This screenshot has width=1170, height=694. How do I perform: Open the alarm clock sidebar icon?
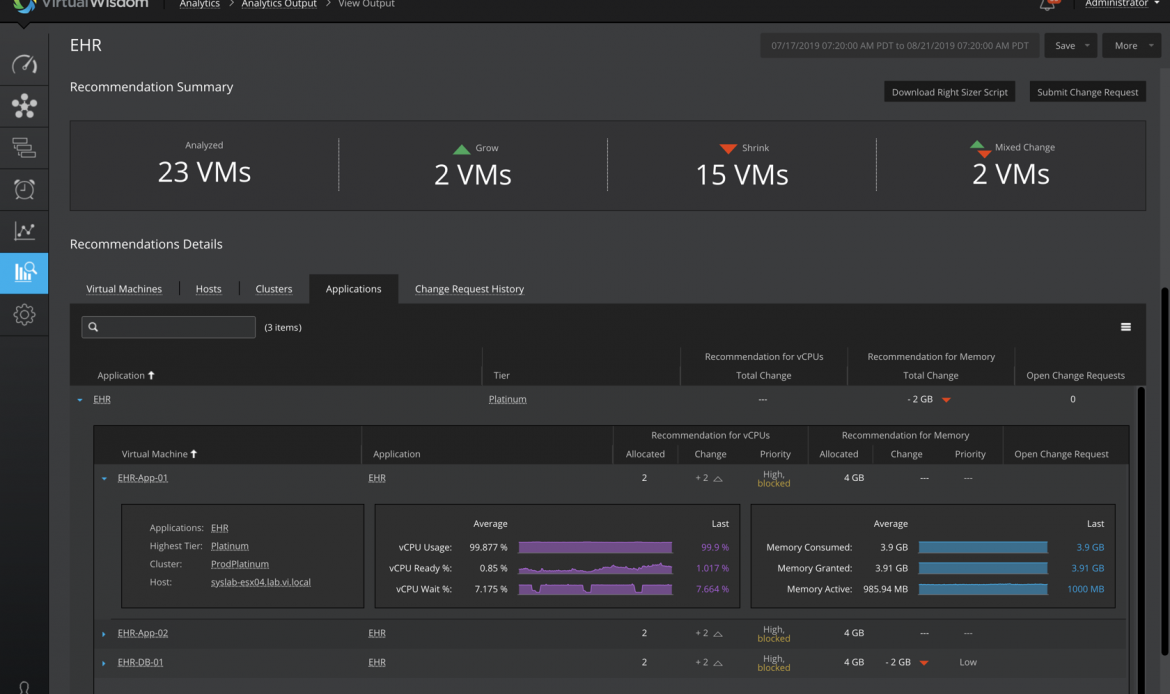24,189
